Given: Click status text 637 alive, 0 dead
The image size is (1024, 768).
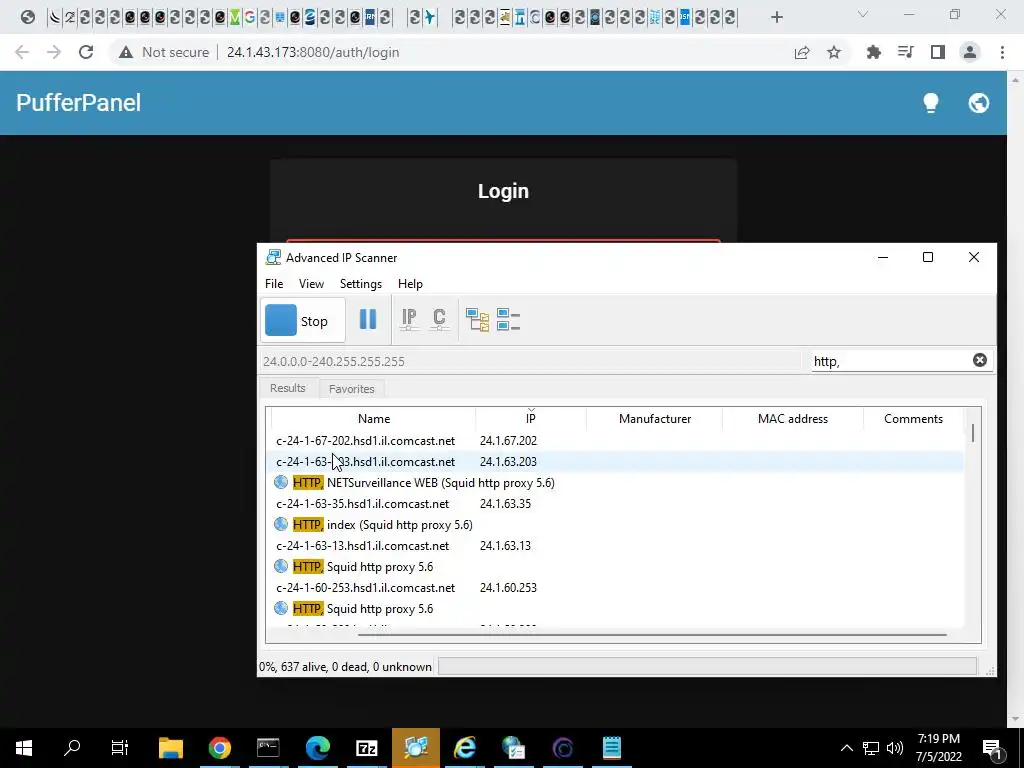Looking at the screenshot, I should click(x=345, y=667).
